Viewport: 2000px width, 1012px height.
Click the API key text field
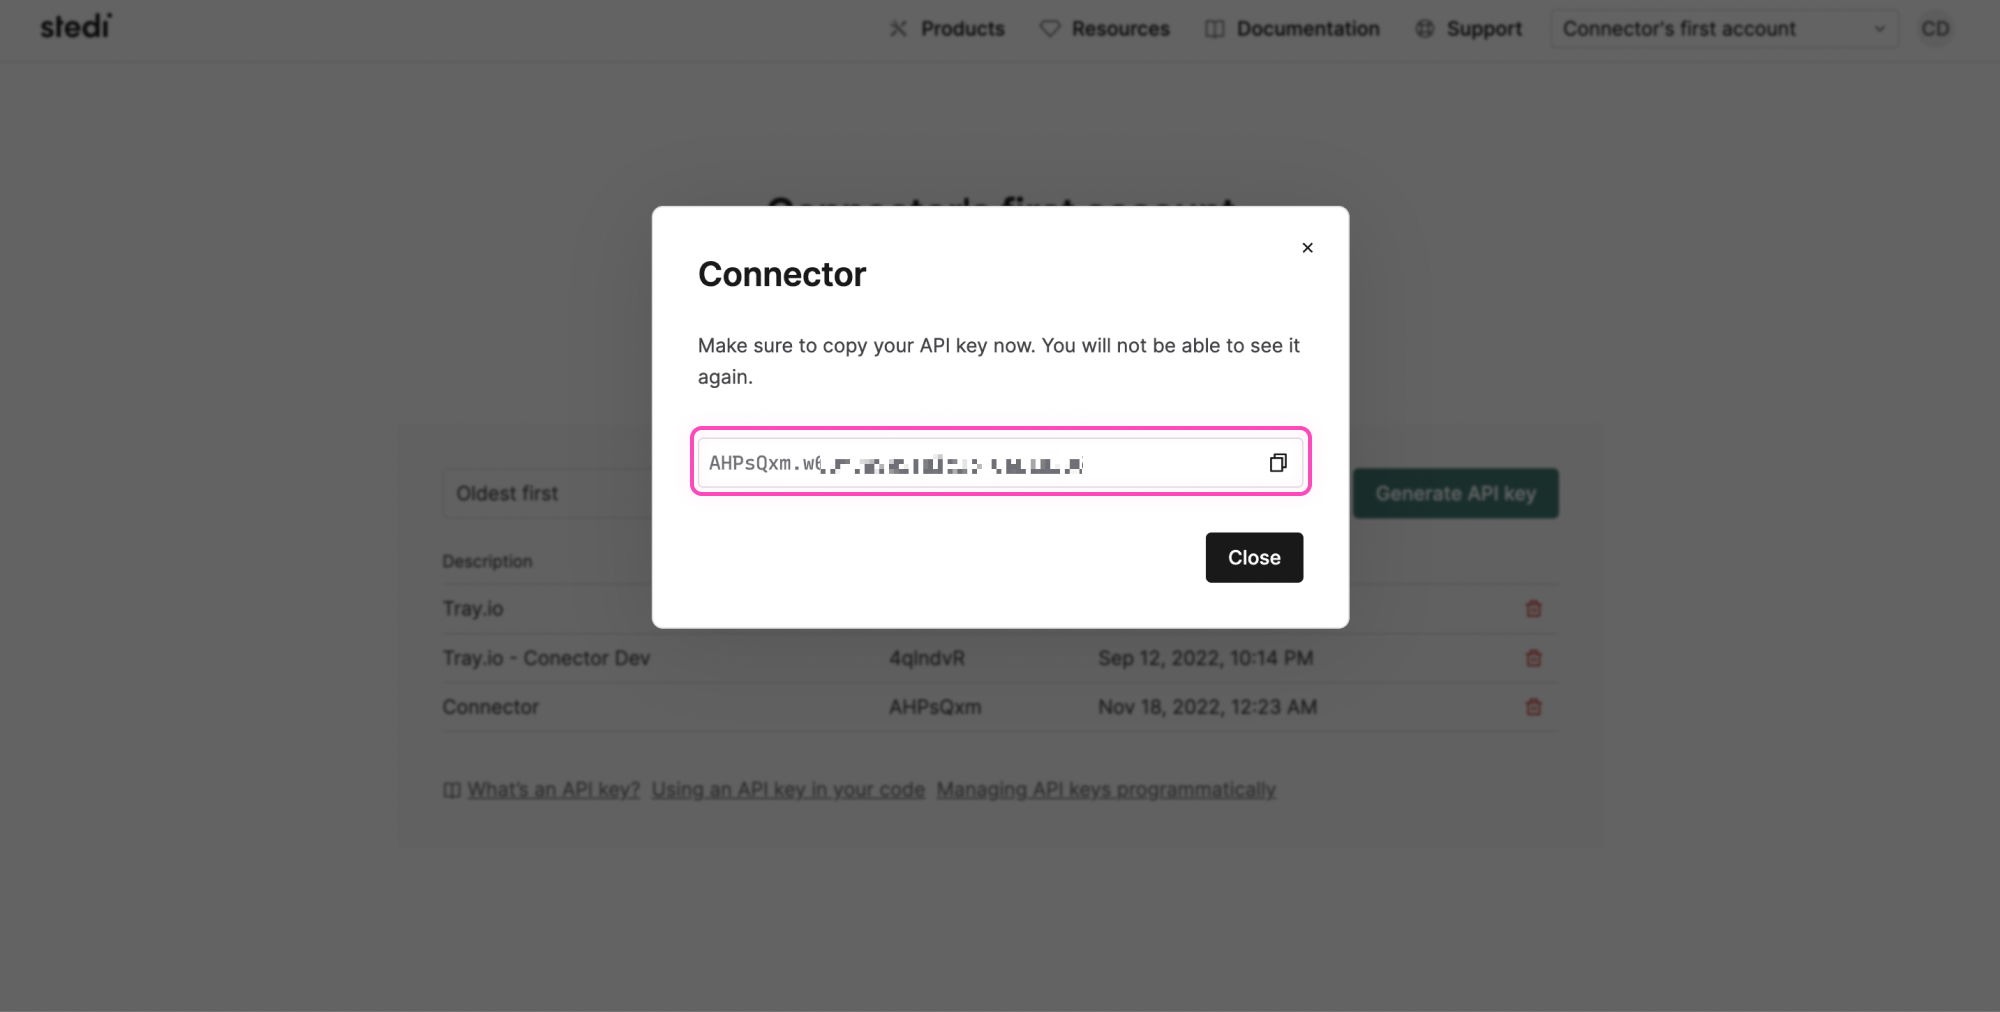click(x=980, y=463)
